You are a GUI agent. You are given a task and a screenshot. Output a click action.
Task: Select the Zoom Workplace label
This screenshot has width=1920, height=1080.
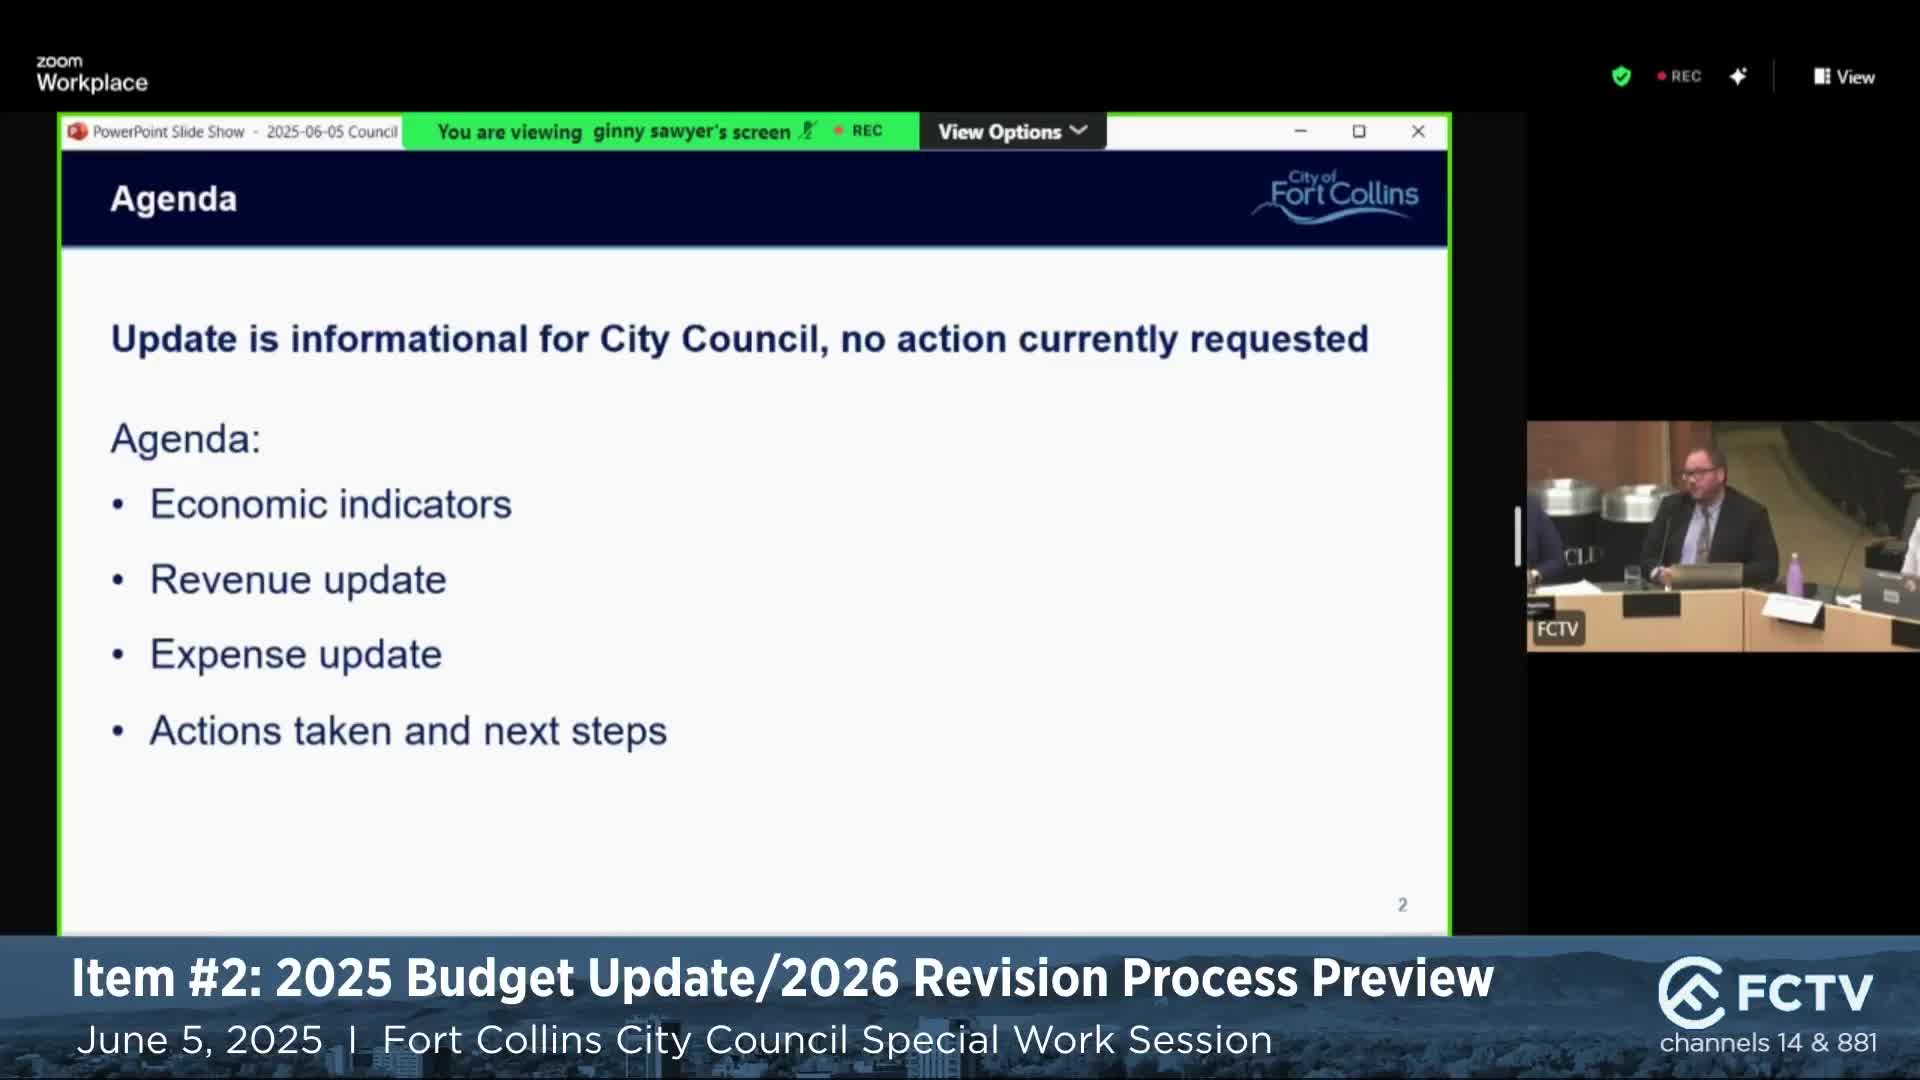click(91, 73)
